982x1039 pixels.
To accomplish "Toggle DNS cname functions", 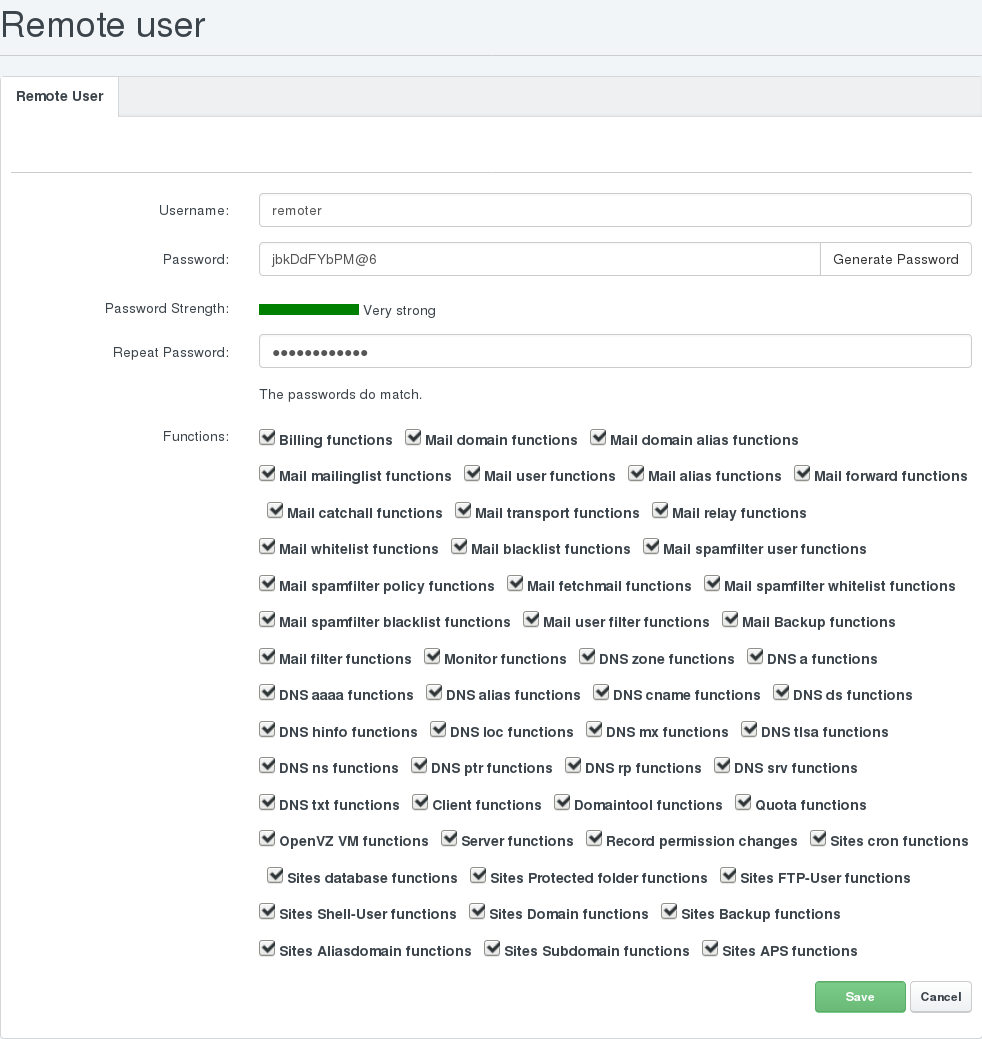I will [x=601, y=692].
